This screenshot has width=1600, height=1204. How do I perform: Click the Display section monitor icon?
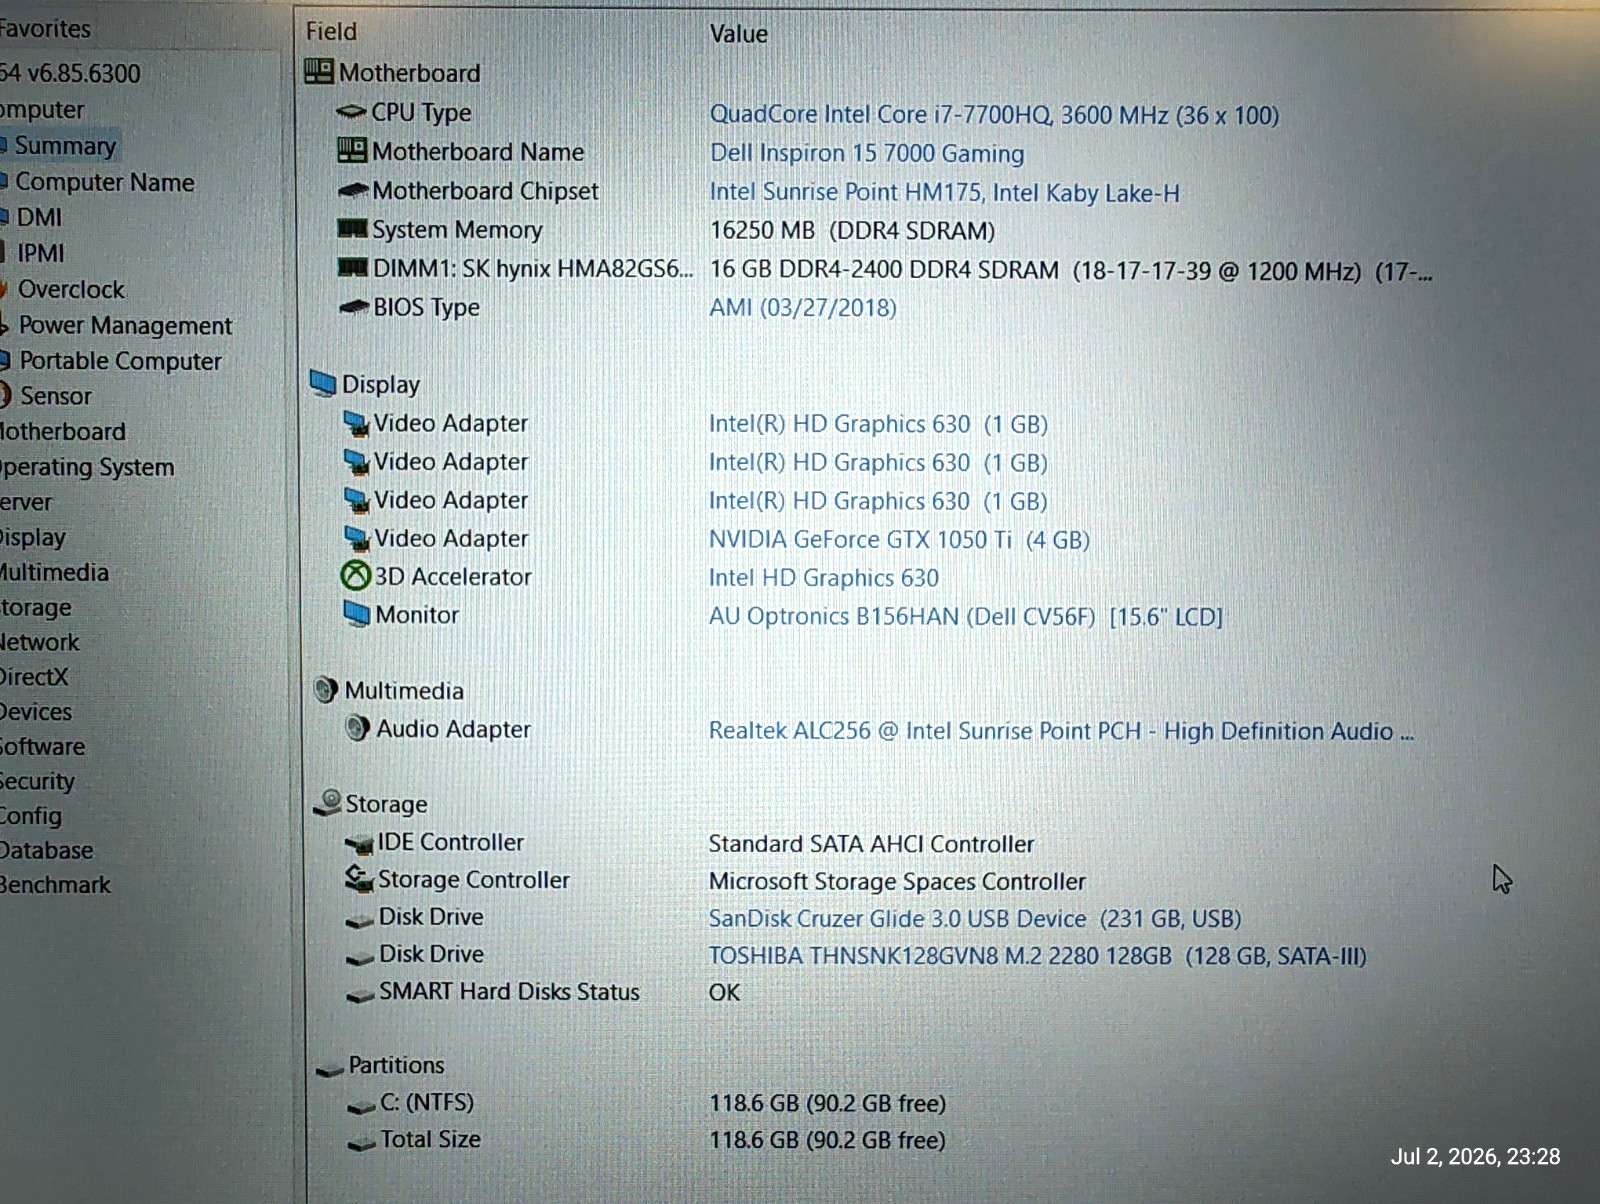(x=323, y=383)
